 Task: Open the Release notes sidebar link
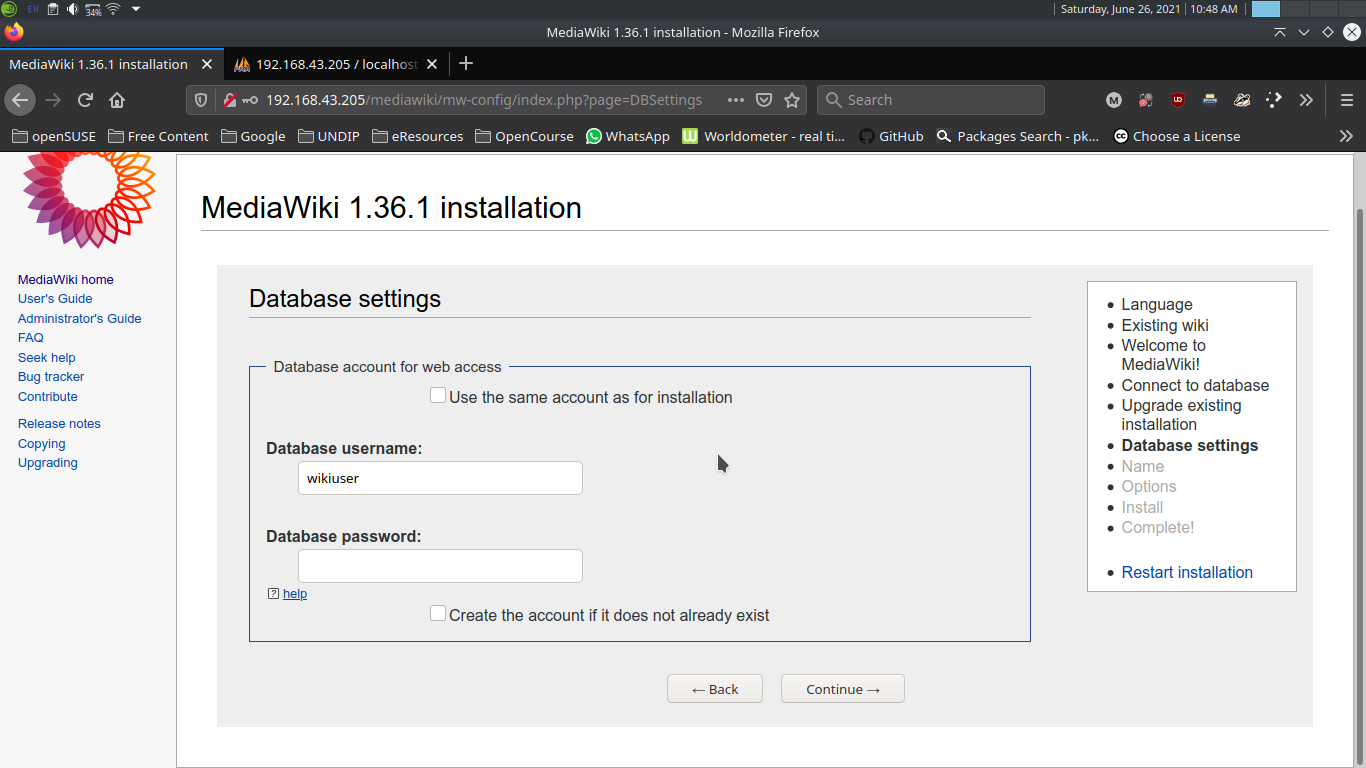point(59,424)
